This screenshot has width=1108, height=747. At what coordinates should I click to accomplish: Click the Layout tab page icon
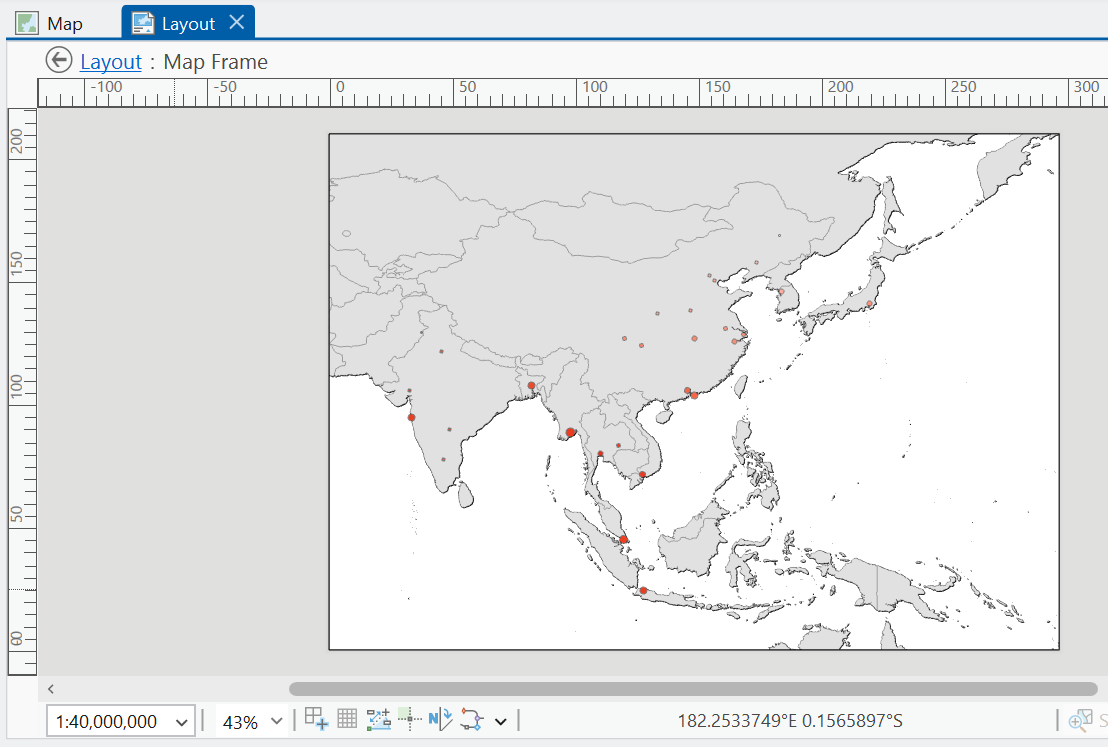[x=143, y=23]
